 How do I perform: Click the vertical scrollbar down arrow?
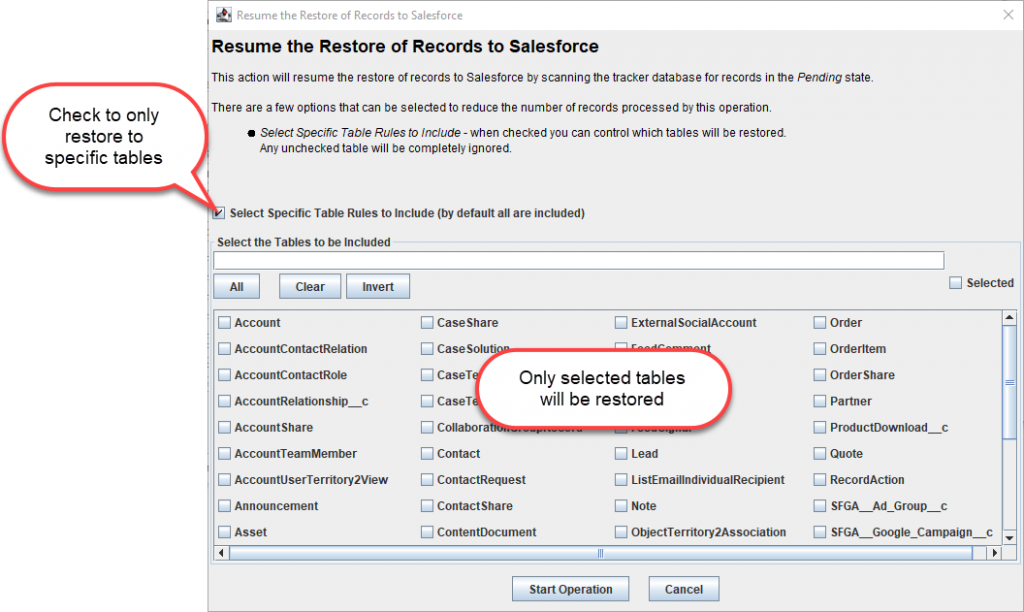1010,538
